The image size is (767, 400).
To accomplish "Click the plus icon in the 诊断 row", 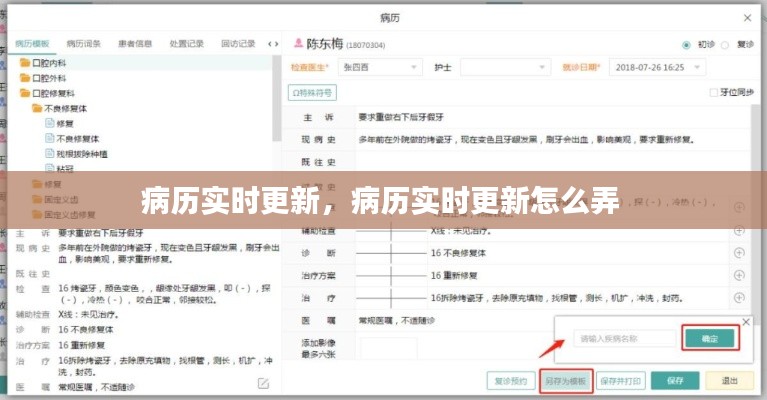I will pos(739,253).
